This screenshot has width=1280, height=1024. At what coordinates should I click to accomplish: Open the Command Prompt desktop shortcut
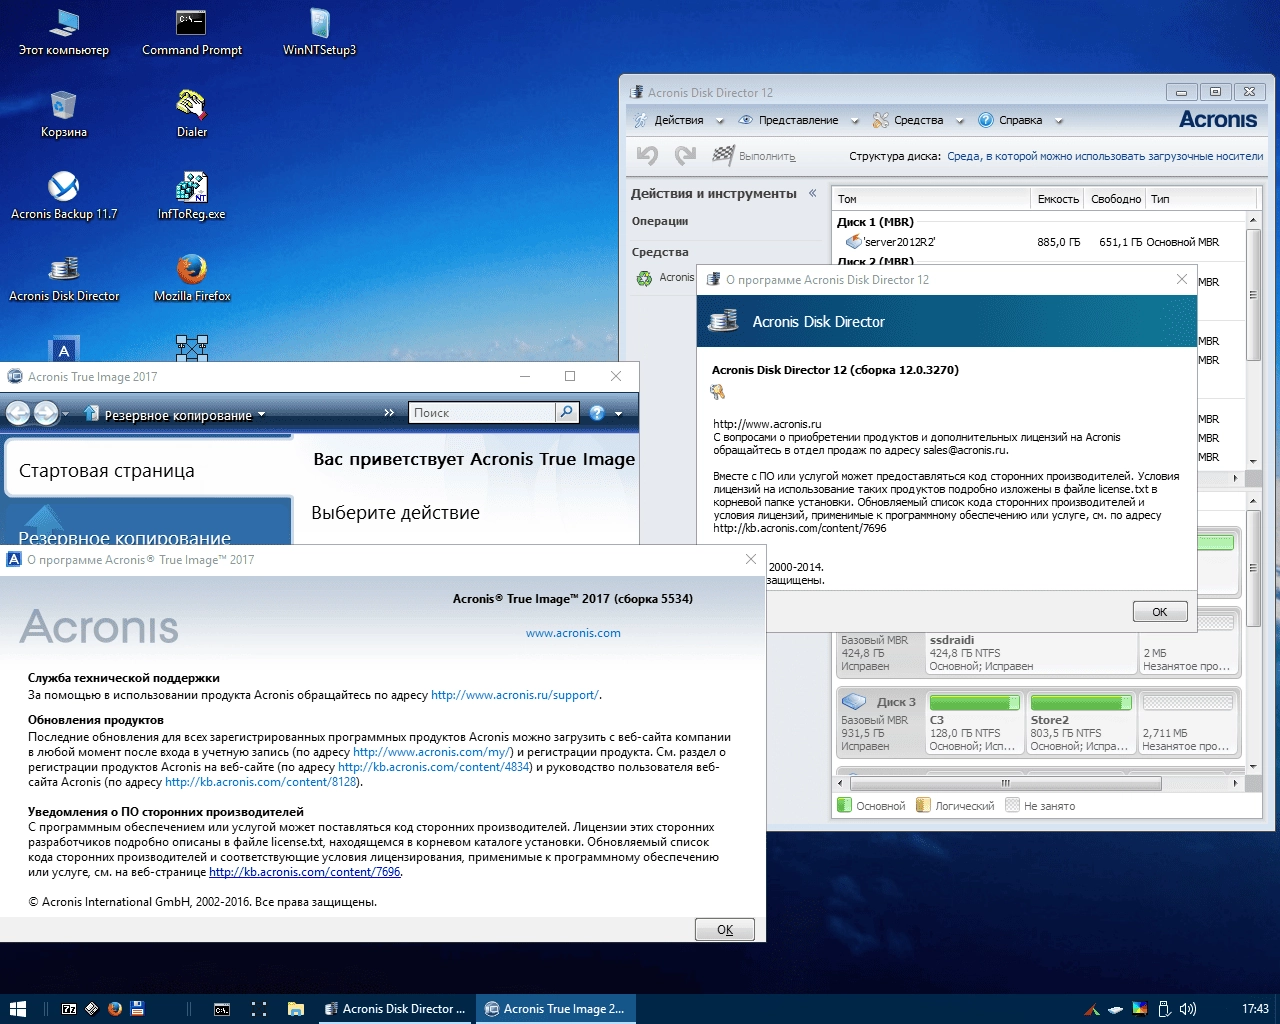point(192,32)
